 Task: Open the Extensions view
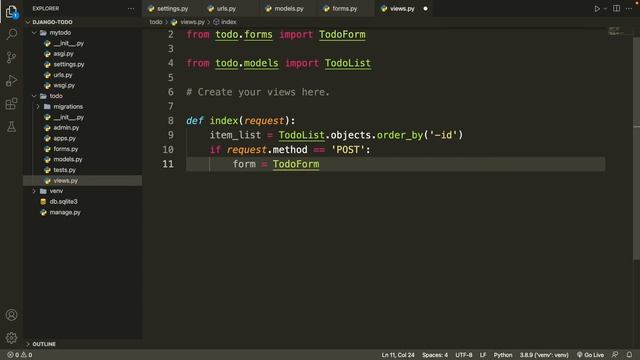click(x=11, y=104)
